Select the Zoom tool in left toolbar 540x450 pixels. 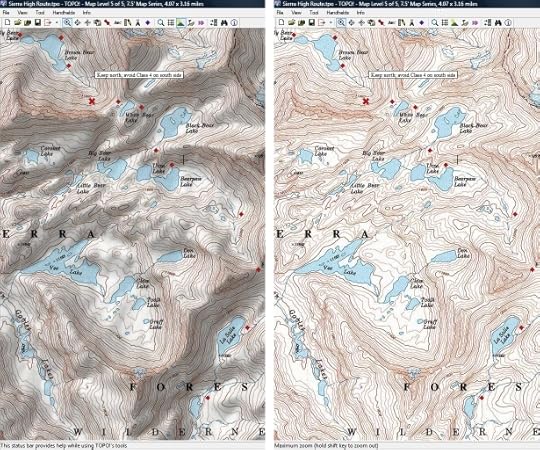click(67, 23)
